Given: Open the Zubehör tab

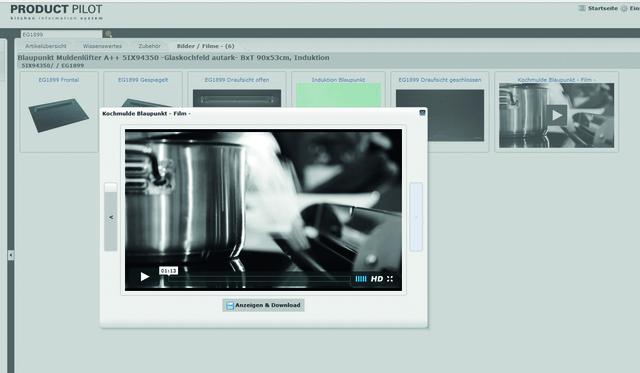Looking at the screenshot, I should [x=149, y=46].
